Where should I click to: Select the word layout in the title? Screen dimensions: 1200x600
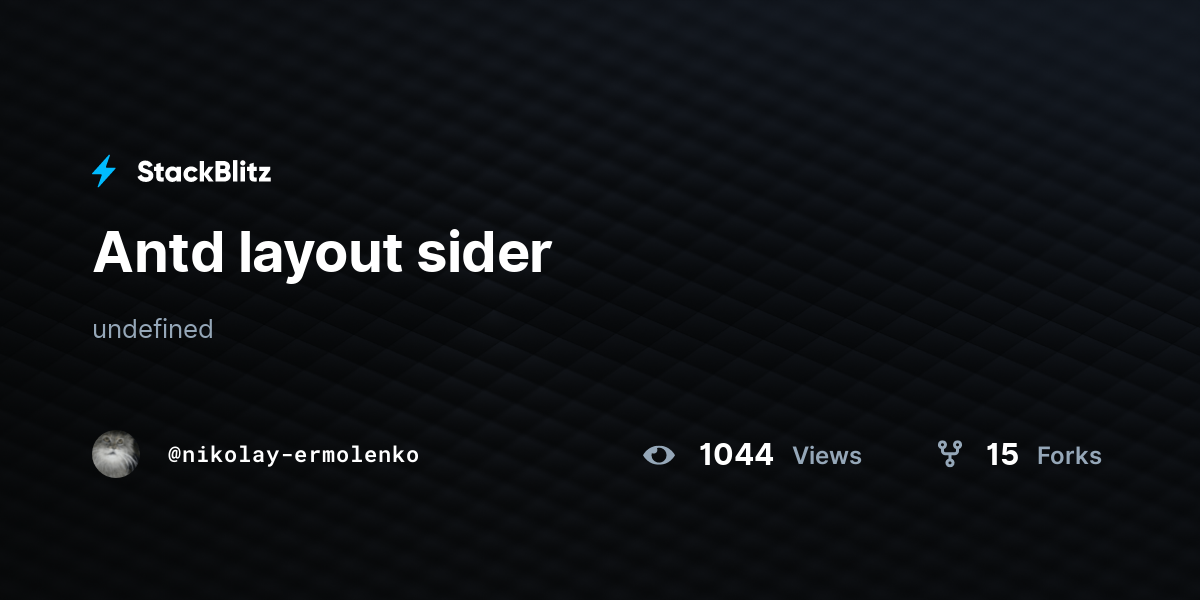tap(320, 255)
